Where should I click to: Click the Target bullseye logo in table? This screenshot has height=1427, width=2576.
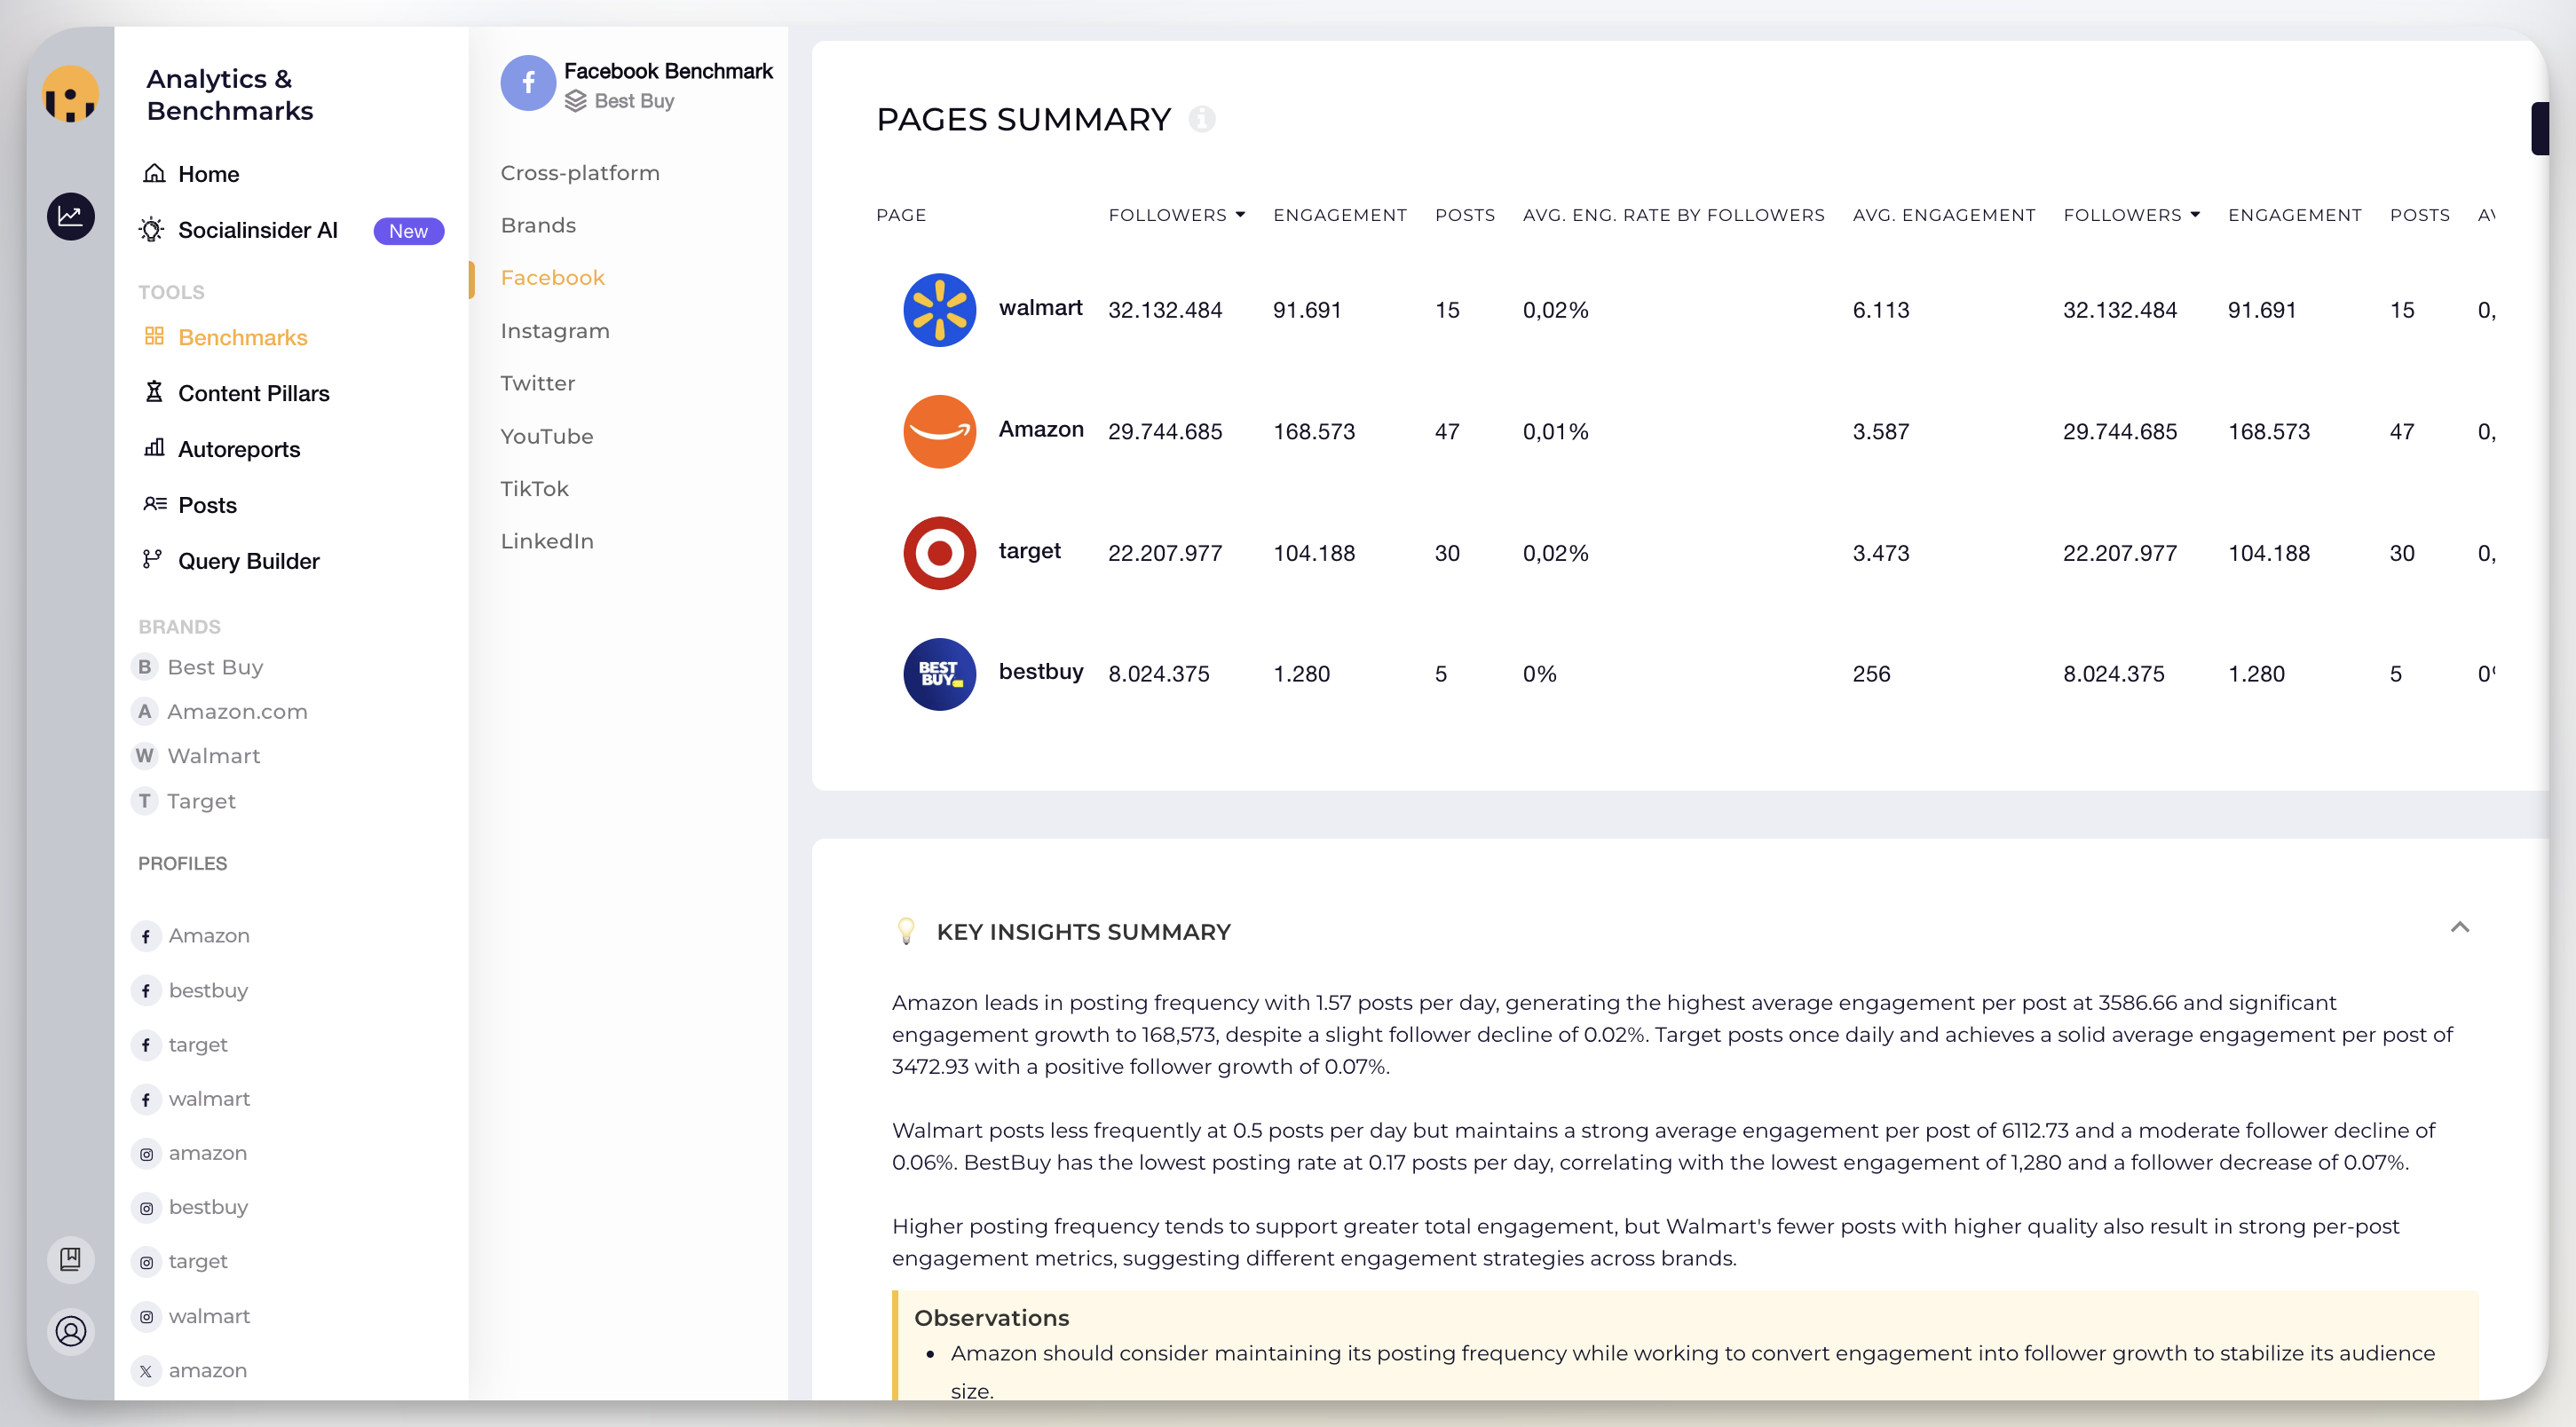click(939, 553)
